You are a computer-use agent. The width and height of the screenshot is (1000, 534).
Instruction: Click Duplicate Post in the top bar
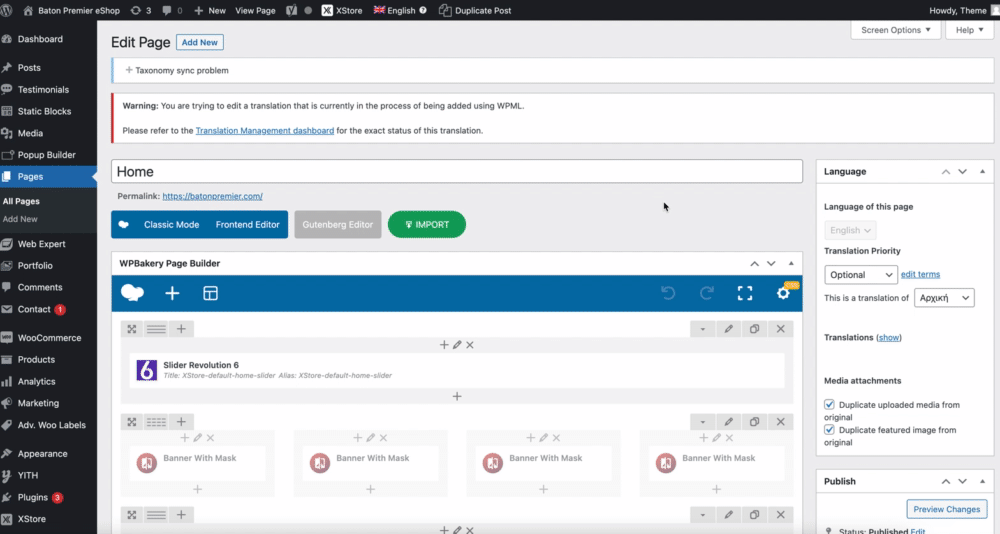pos(474,10)
